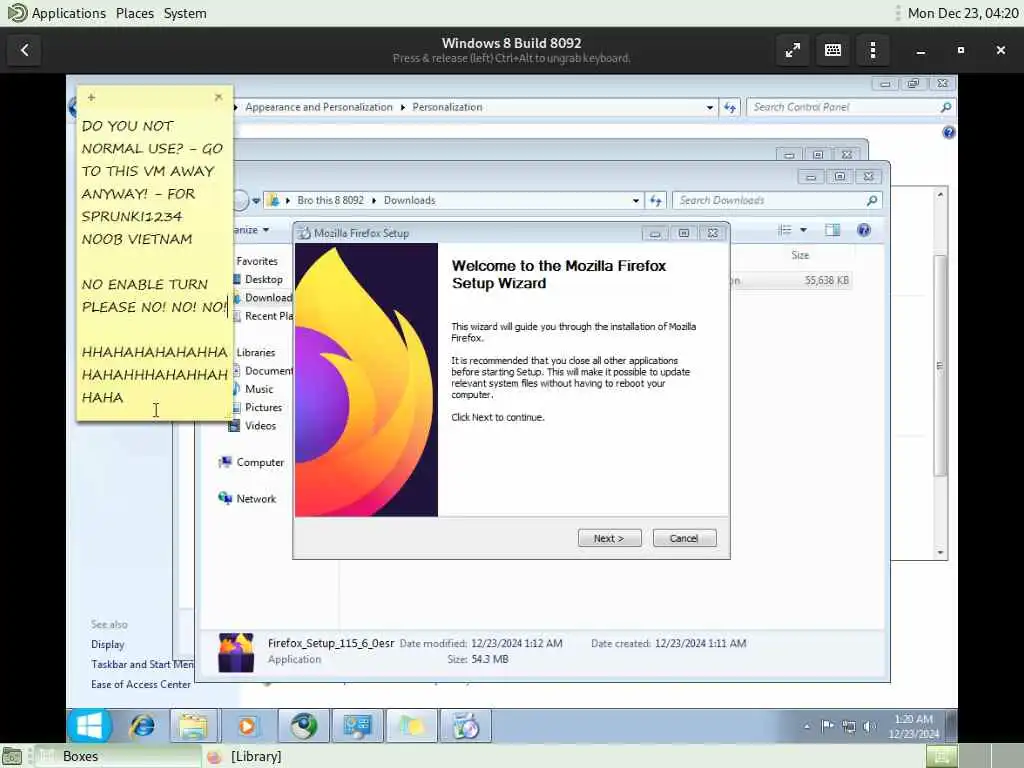Open File Explorer taskbar icon
Image resolution: width=1024 pixels, height=768 pixels.
point(193,726)
